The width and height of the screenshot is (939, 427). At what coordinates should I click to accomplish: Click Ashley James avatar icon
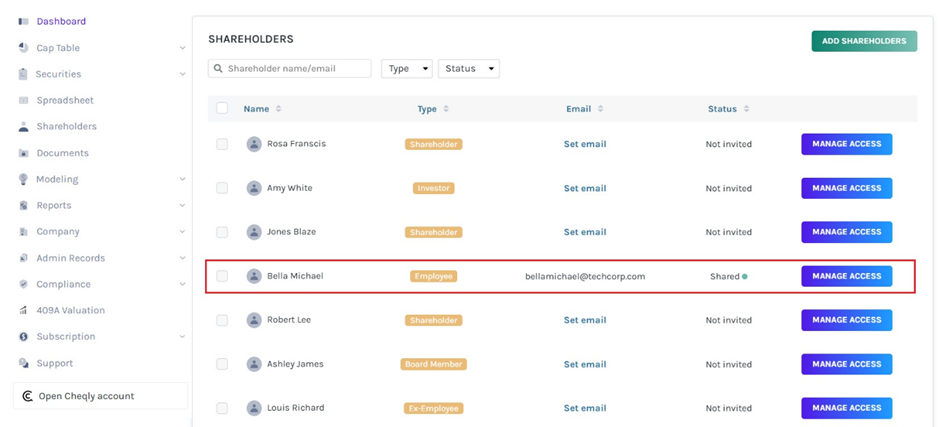(254, 364)
